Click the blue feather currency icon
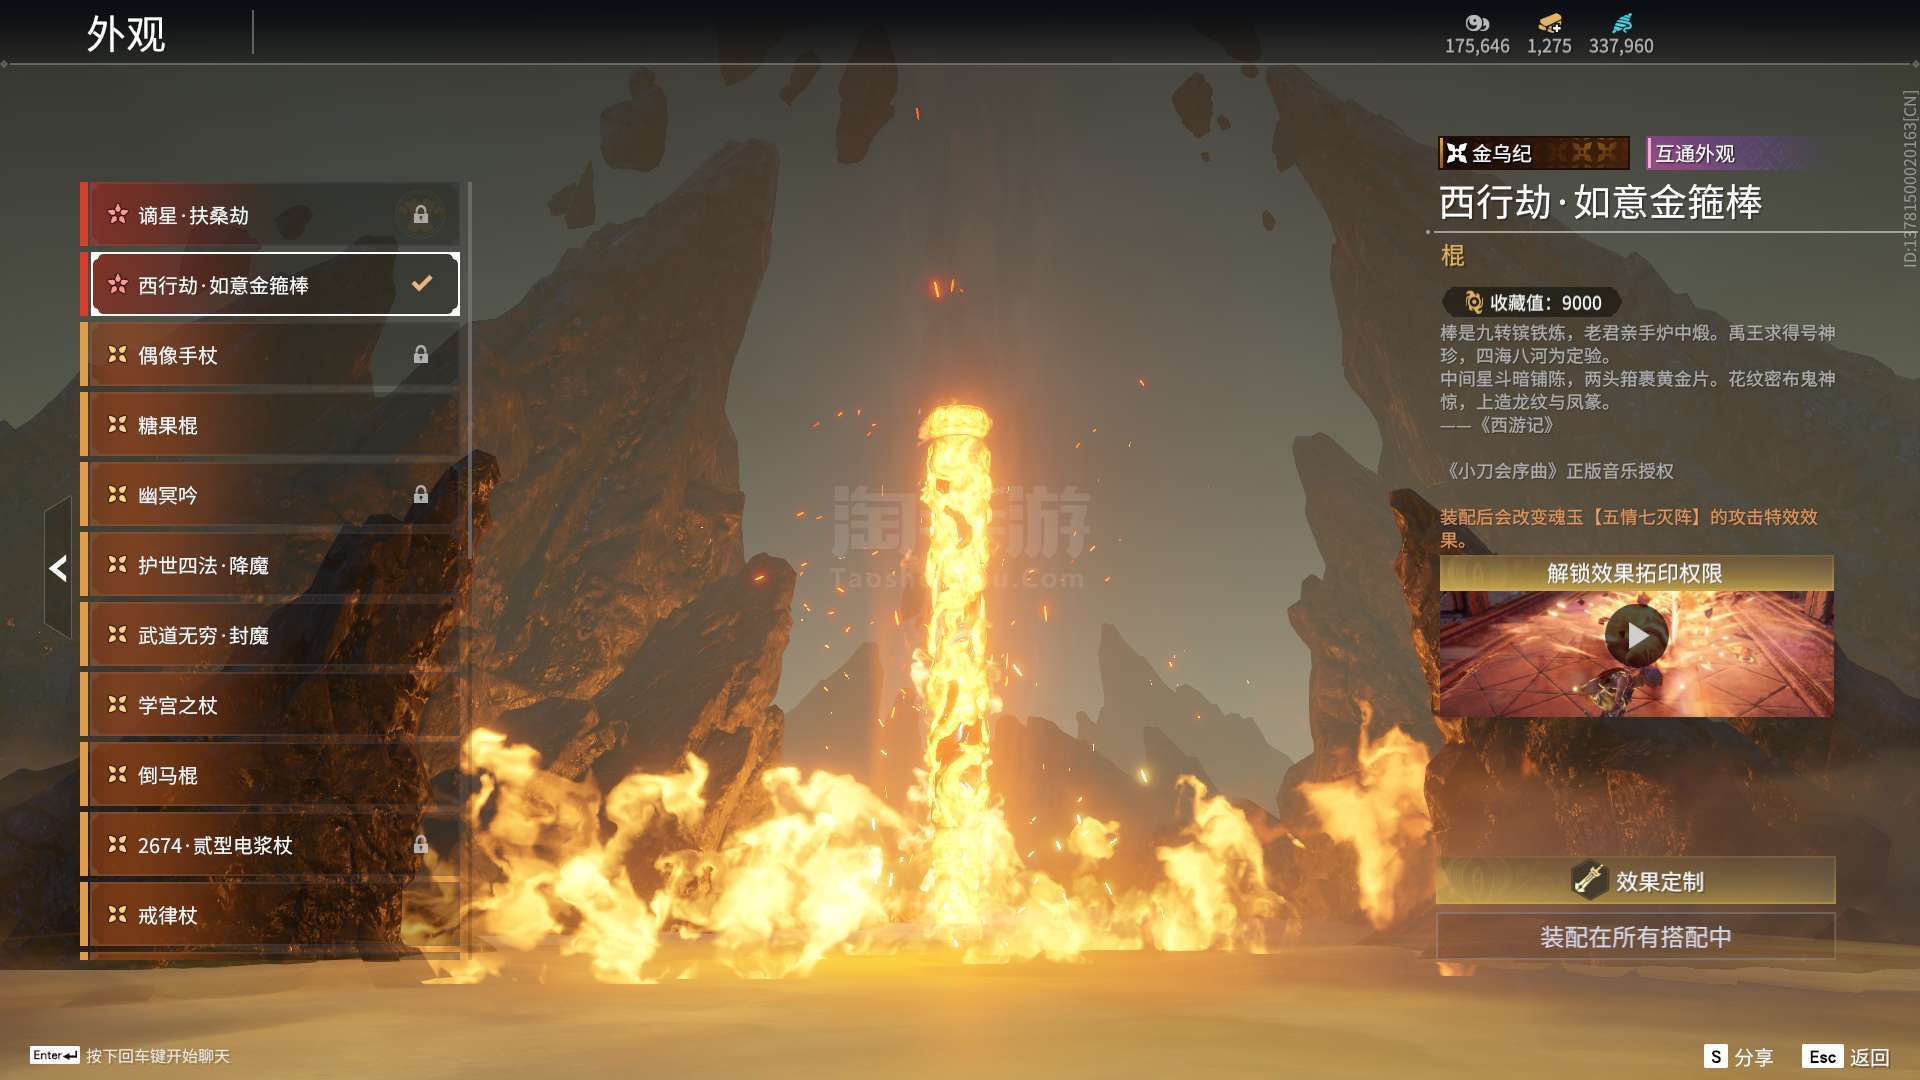The image size is (1920, 1080). 1621,23
